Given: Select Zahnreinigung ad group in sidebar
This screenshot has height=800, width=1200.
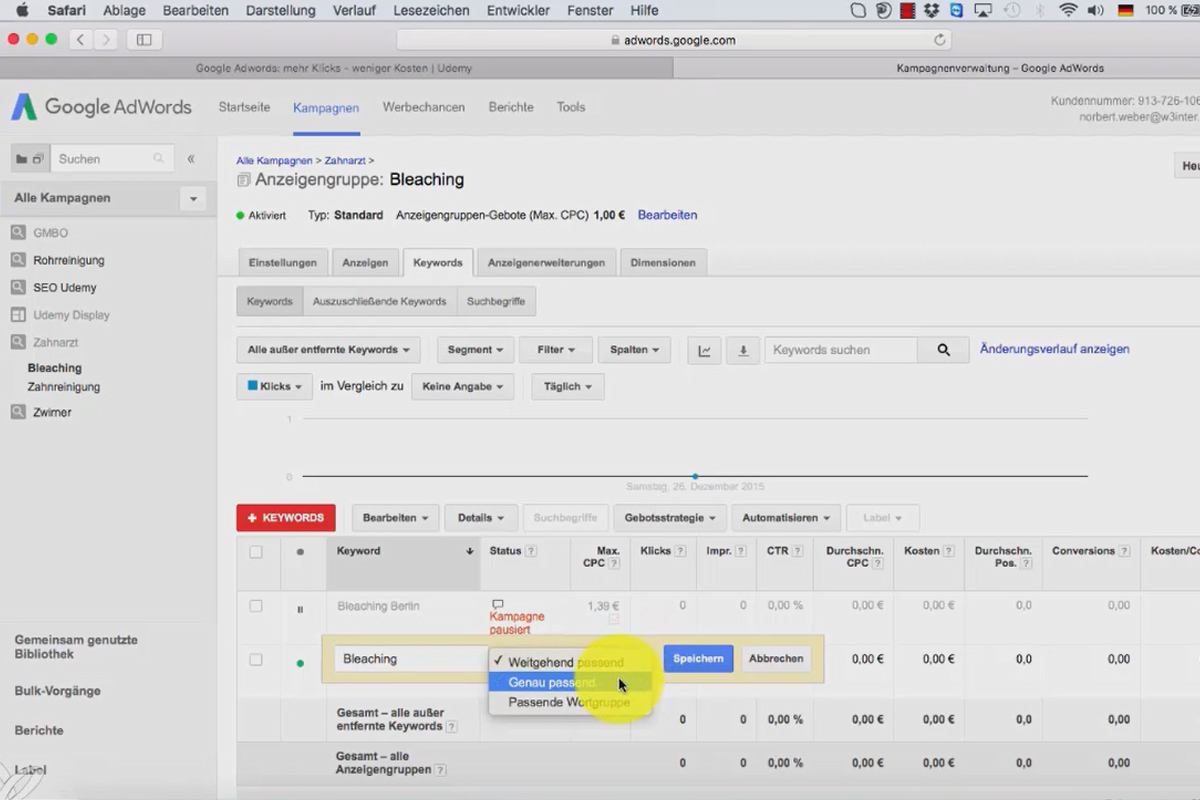Looking at the screenshot, I should click(x=64, y=387).
